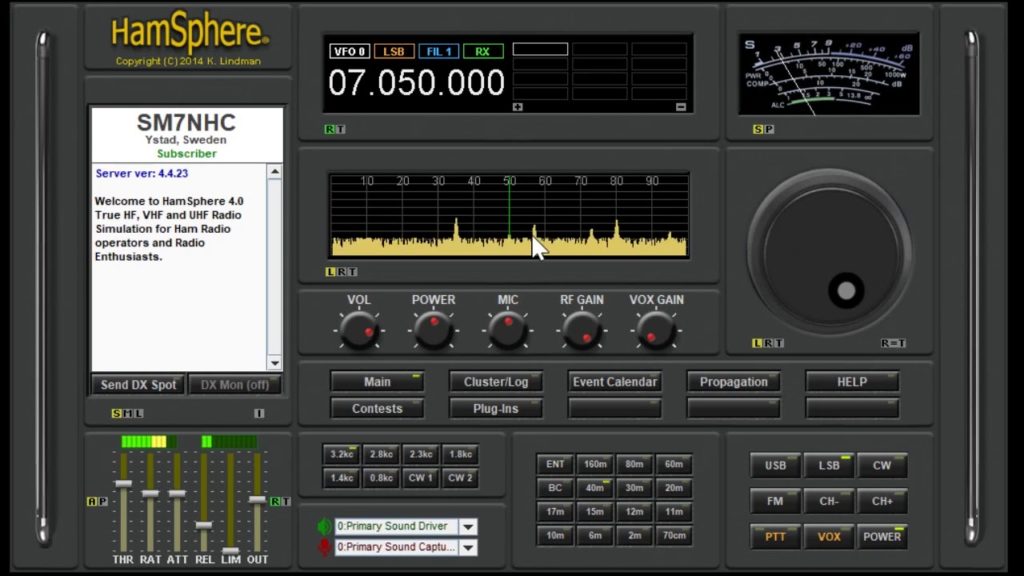The width and height of the screenshot is (1024, 576).
Task: Click the THR slider handle
Action: [123, 483]
